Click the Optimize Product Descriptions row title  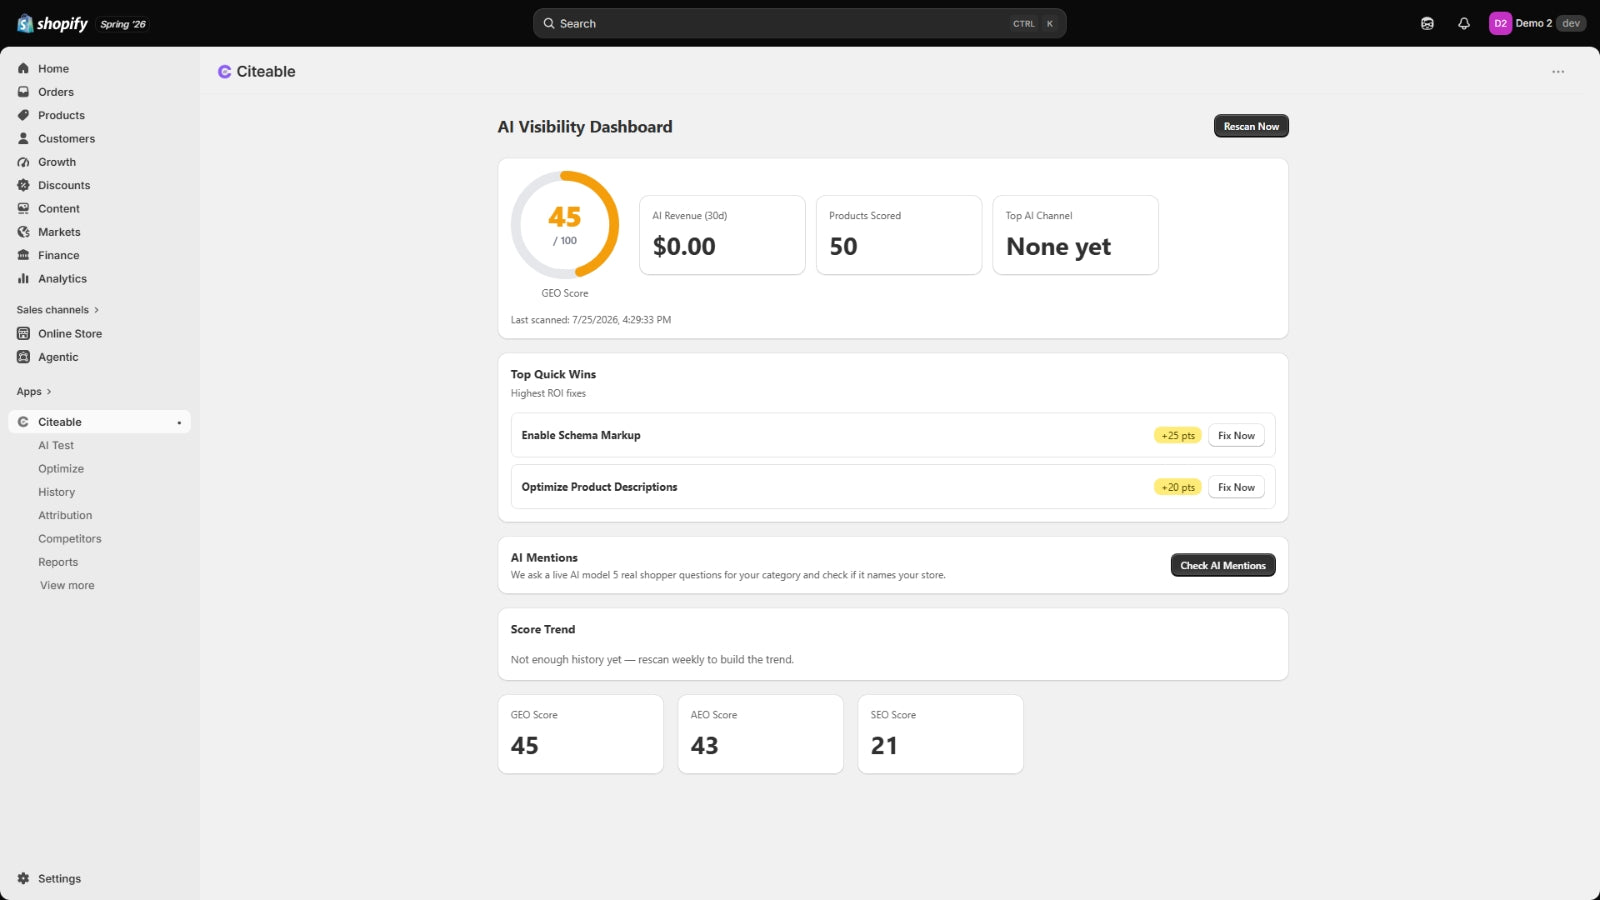tap(599, 487)
